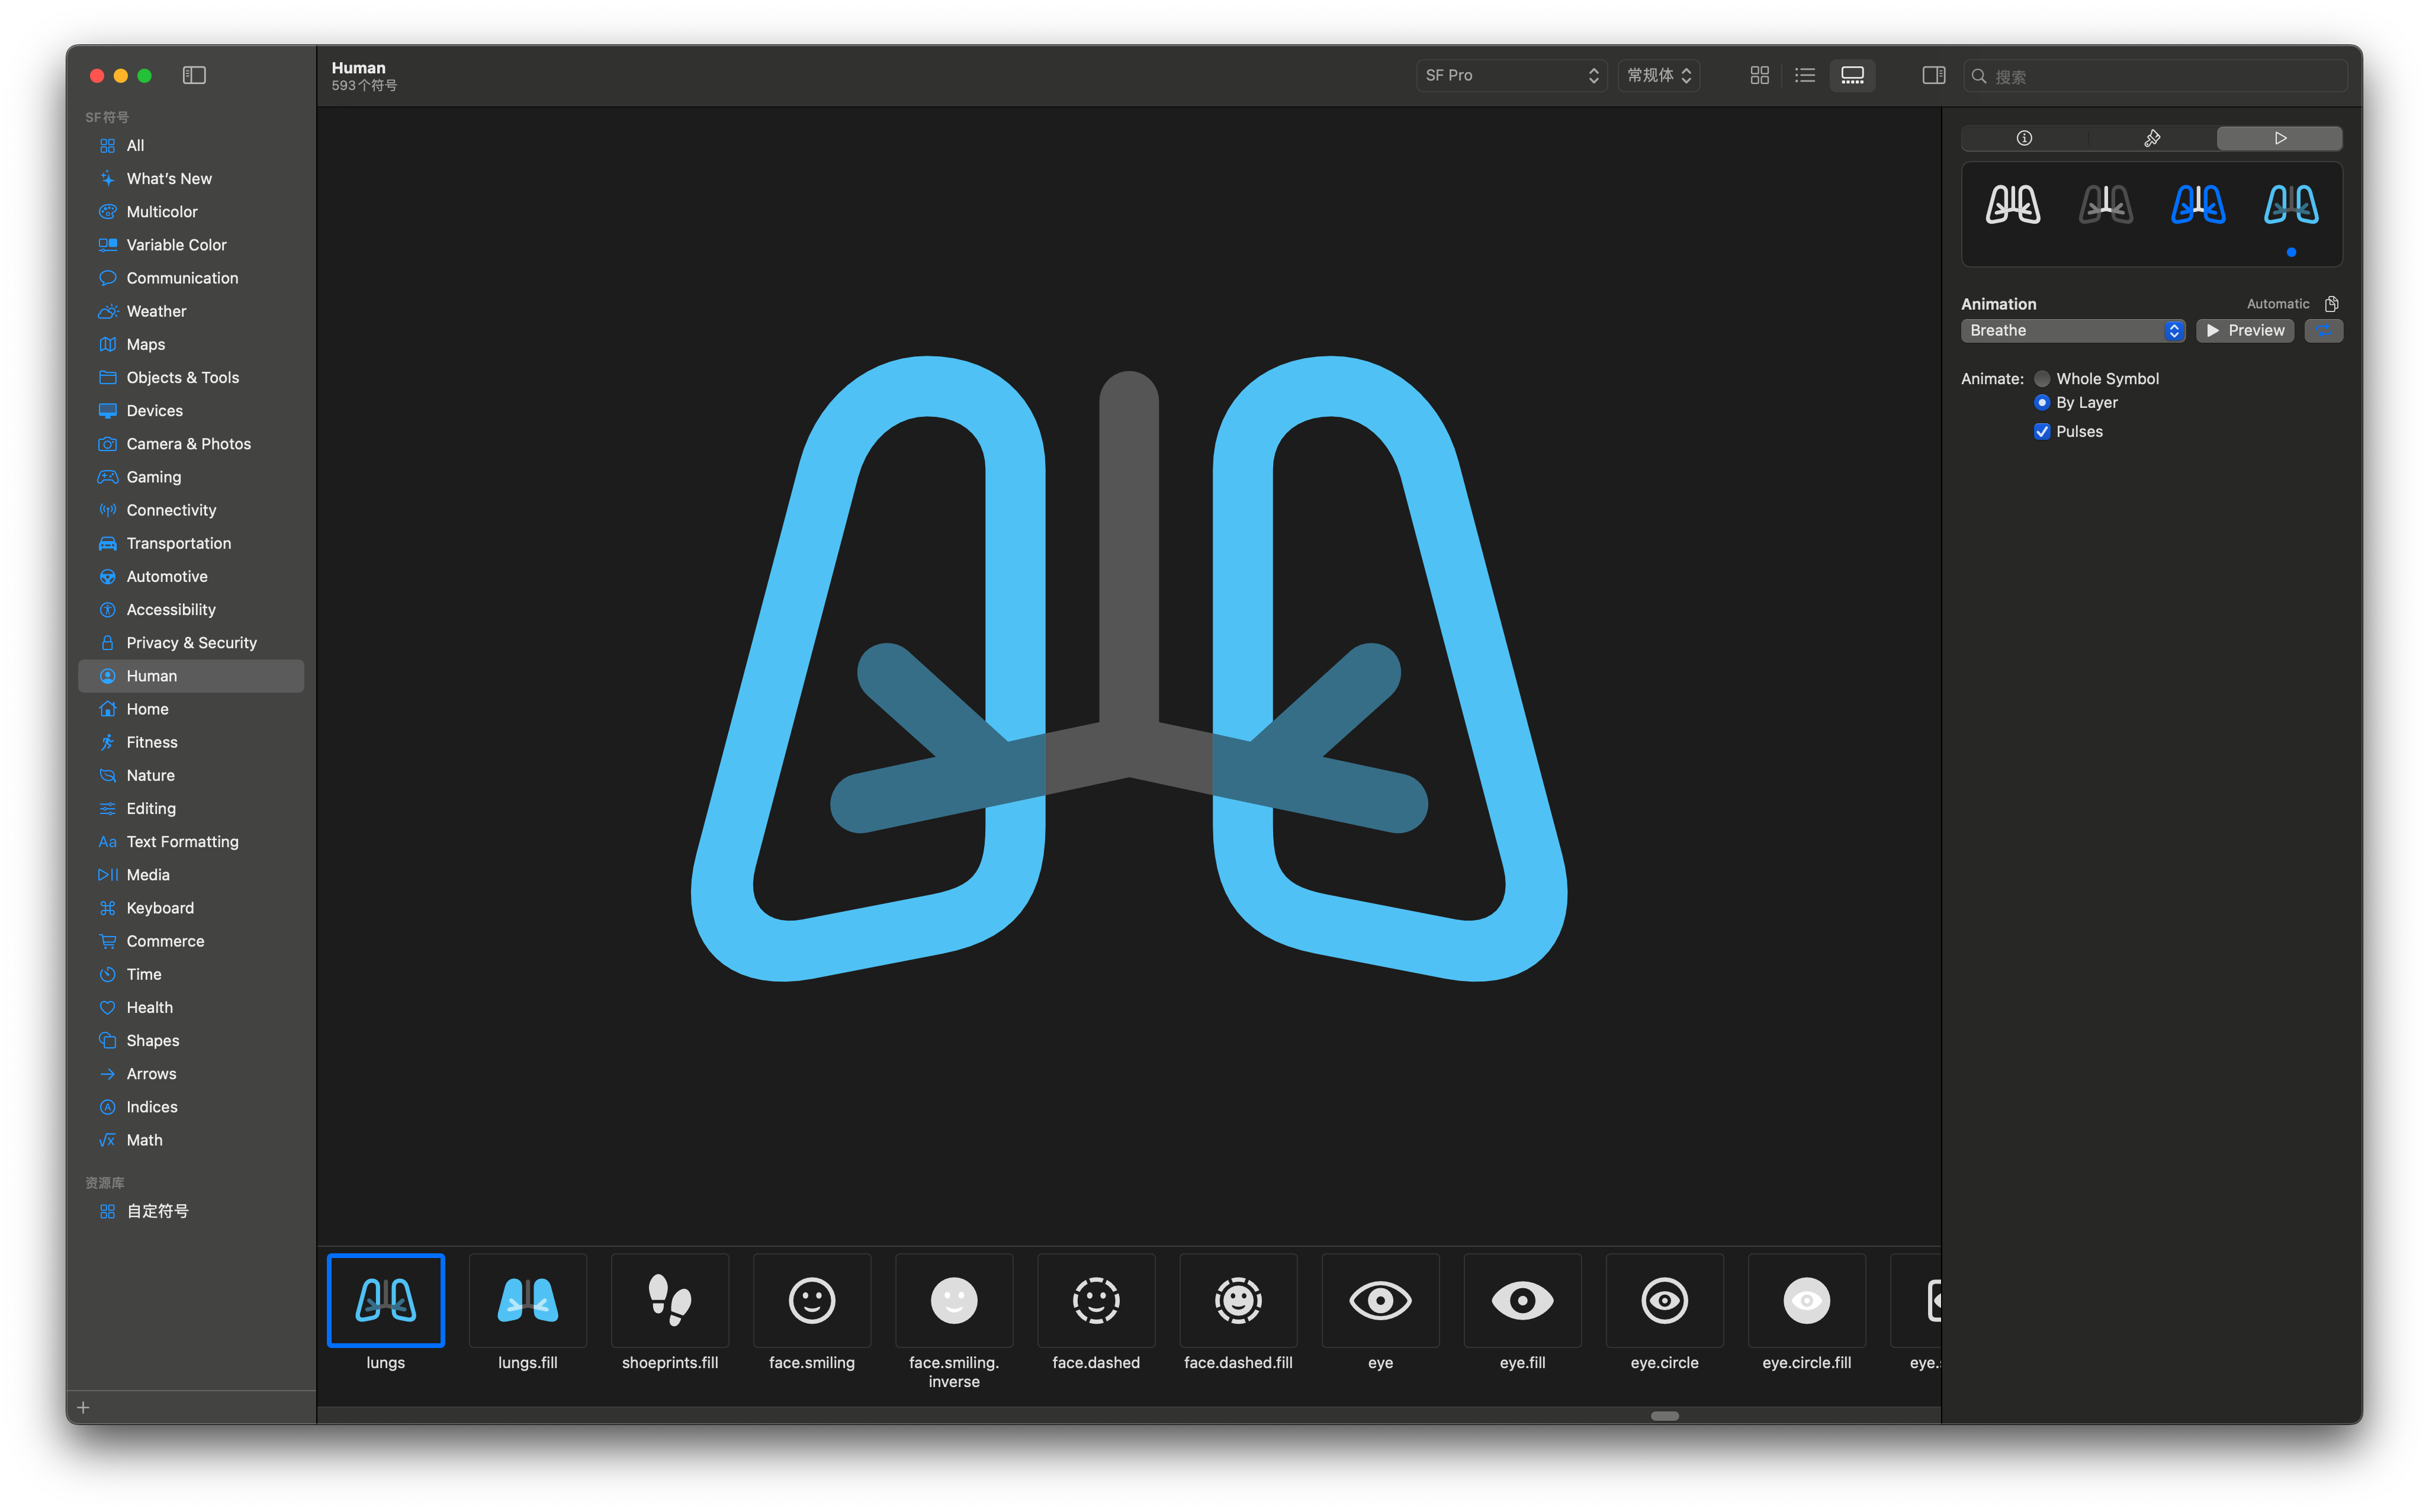Switch to list view layout
Viewport: 2429px width, 1512px height.
pos(1804,75)
